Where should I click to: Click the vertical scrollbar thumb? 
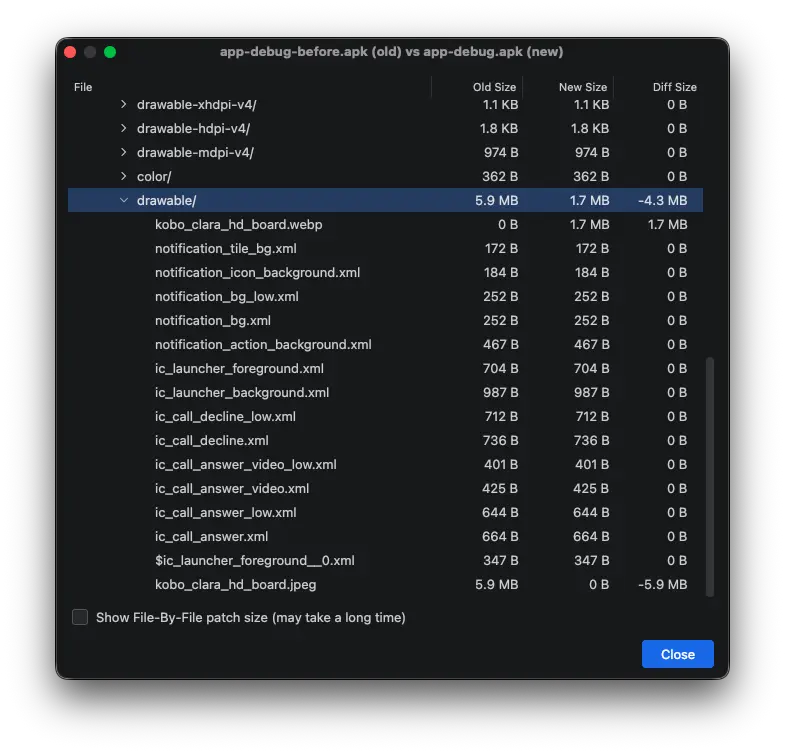(710, 476)
